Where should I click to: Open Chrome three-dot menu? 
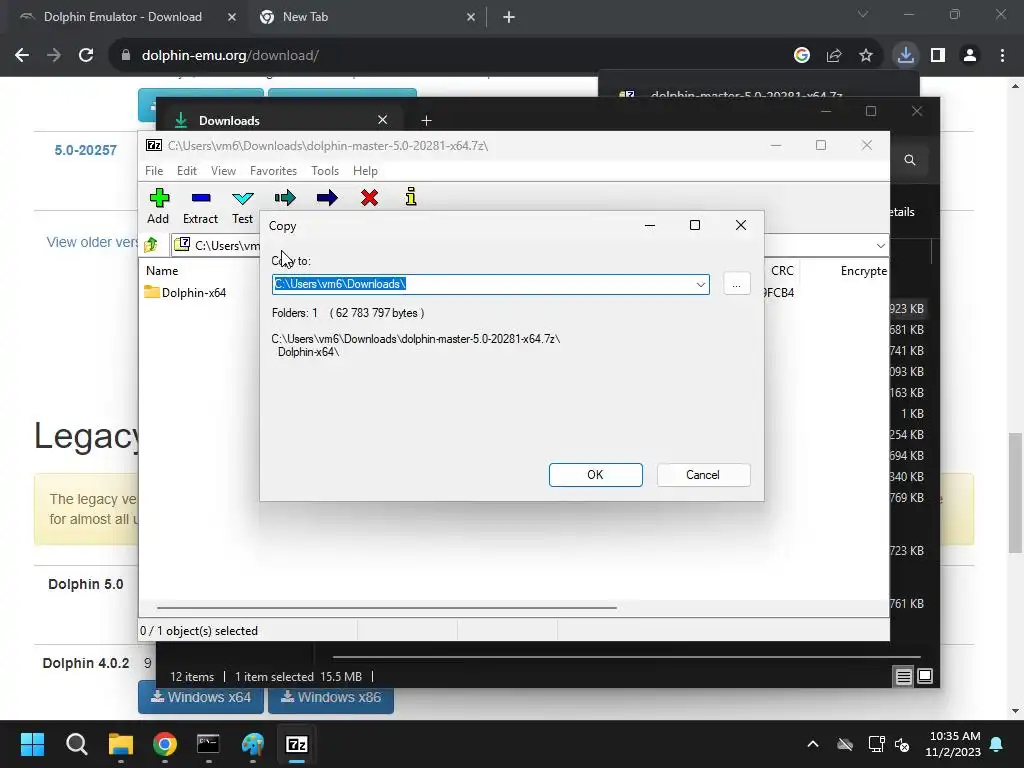[1002, 56]
